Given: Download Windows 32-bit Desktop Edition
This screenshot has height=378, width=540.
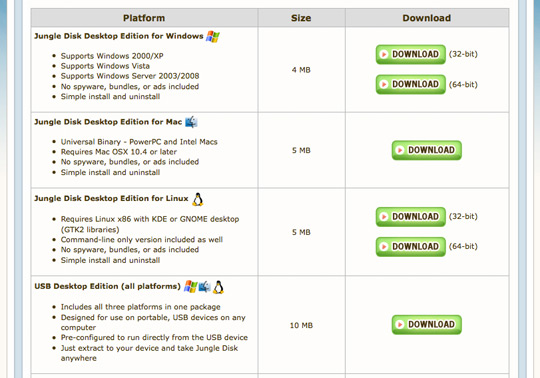Looking at the screenshot, I should tap(411, 54).
